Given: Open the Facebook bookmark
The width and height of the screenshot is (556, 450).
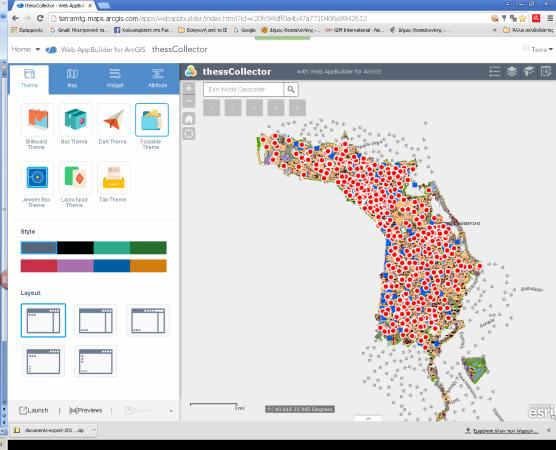Looking at the screenshot, I should pyautogui.click(x=141, y=30).
